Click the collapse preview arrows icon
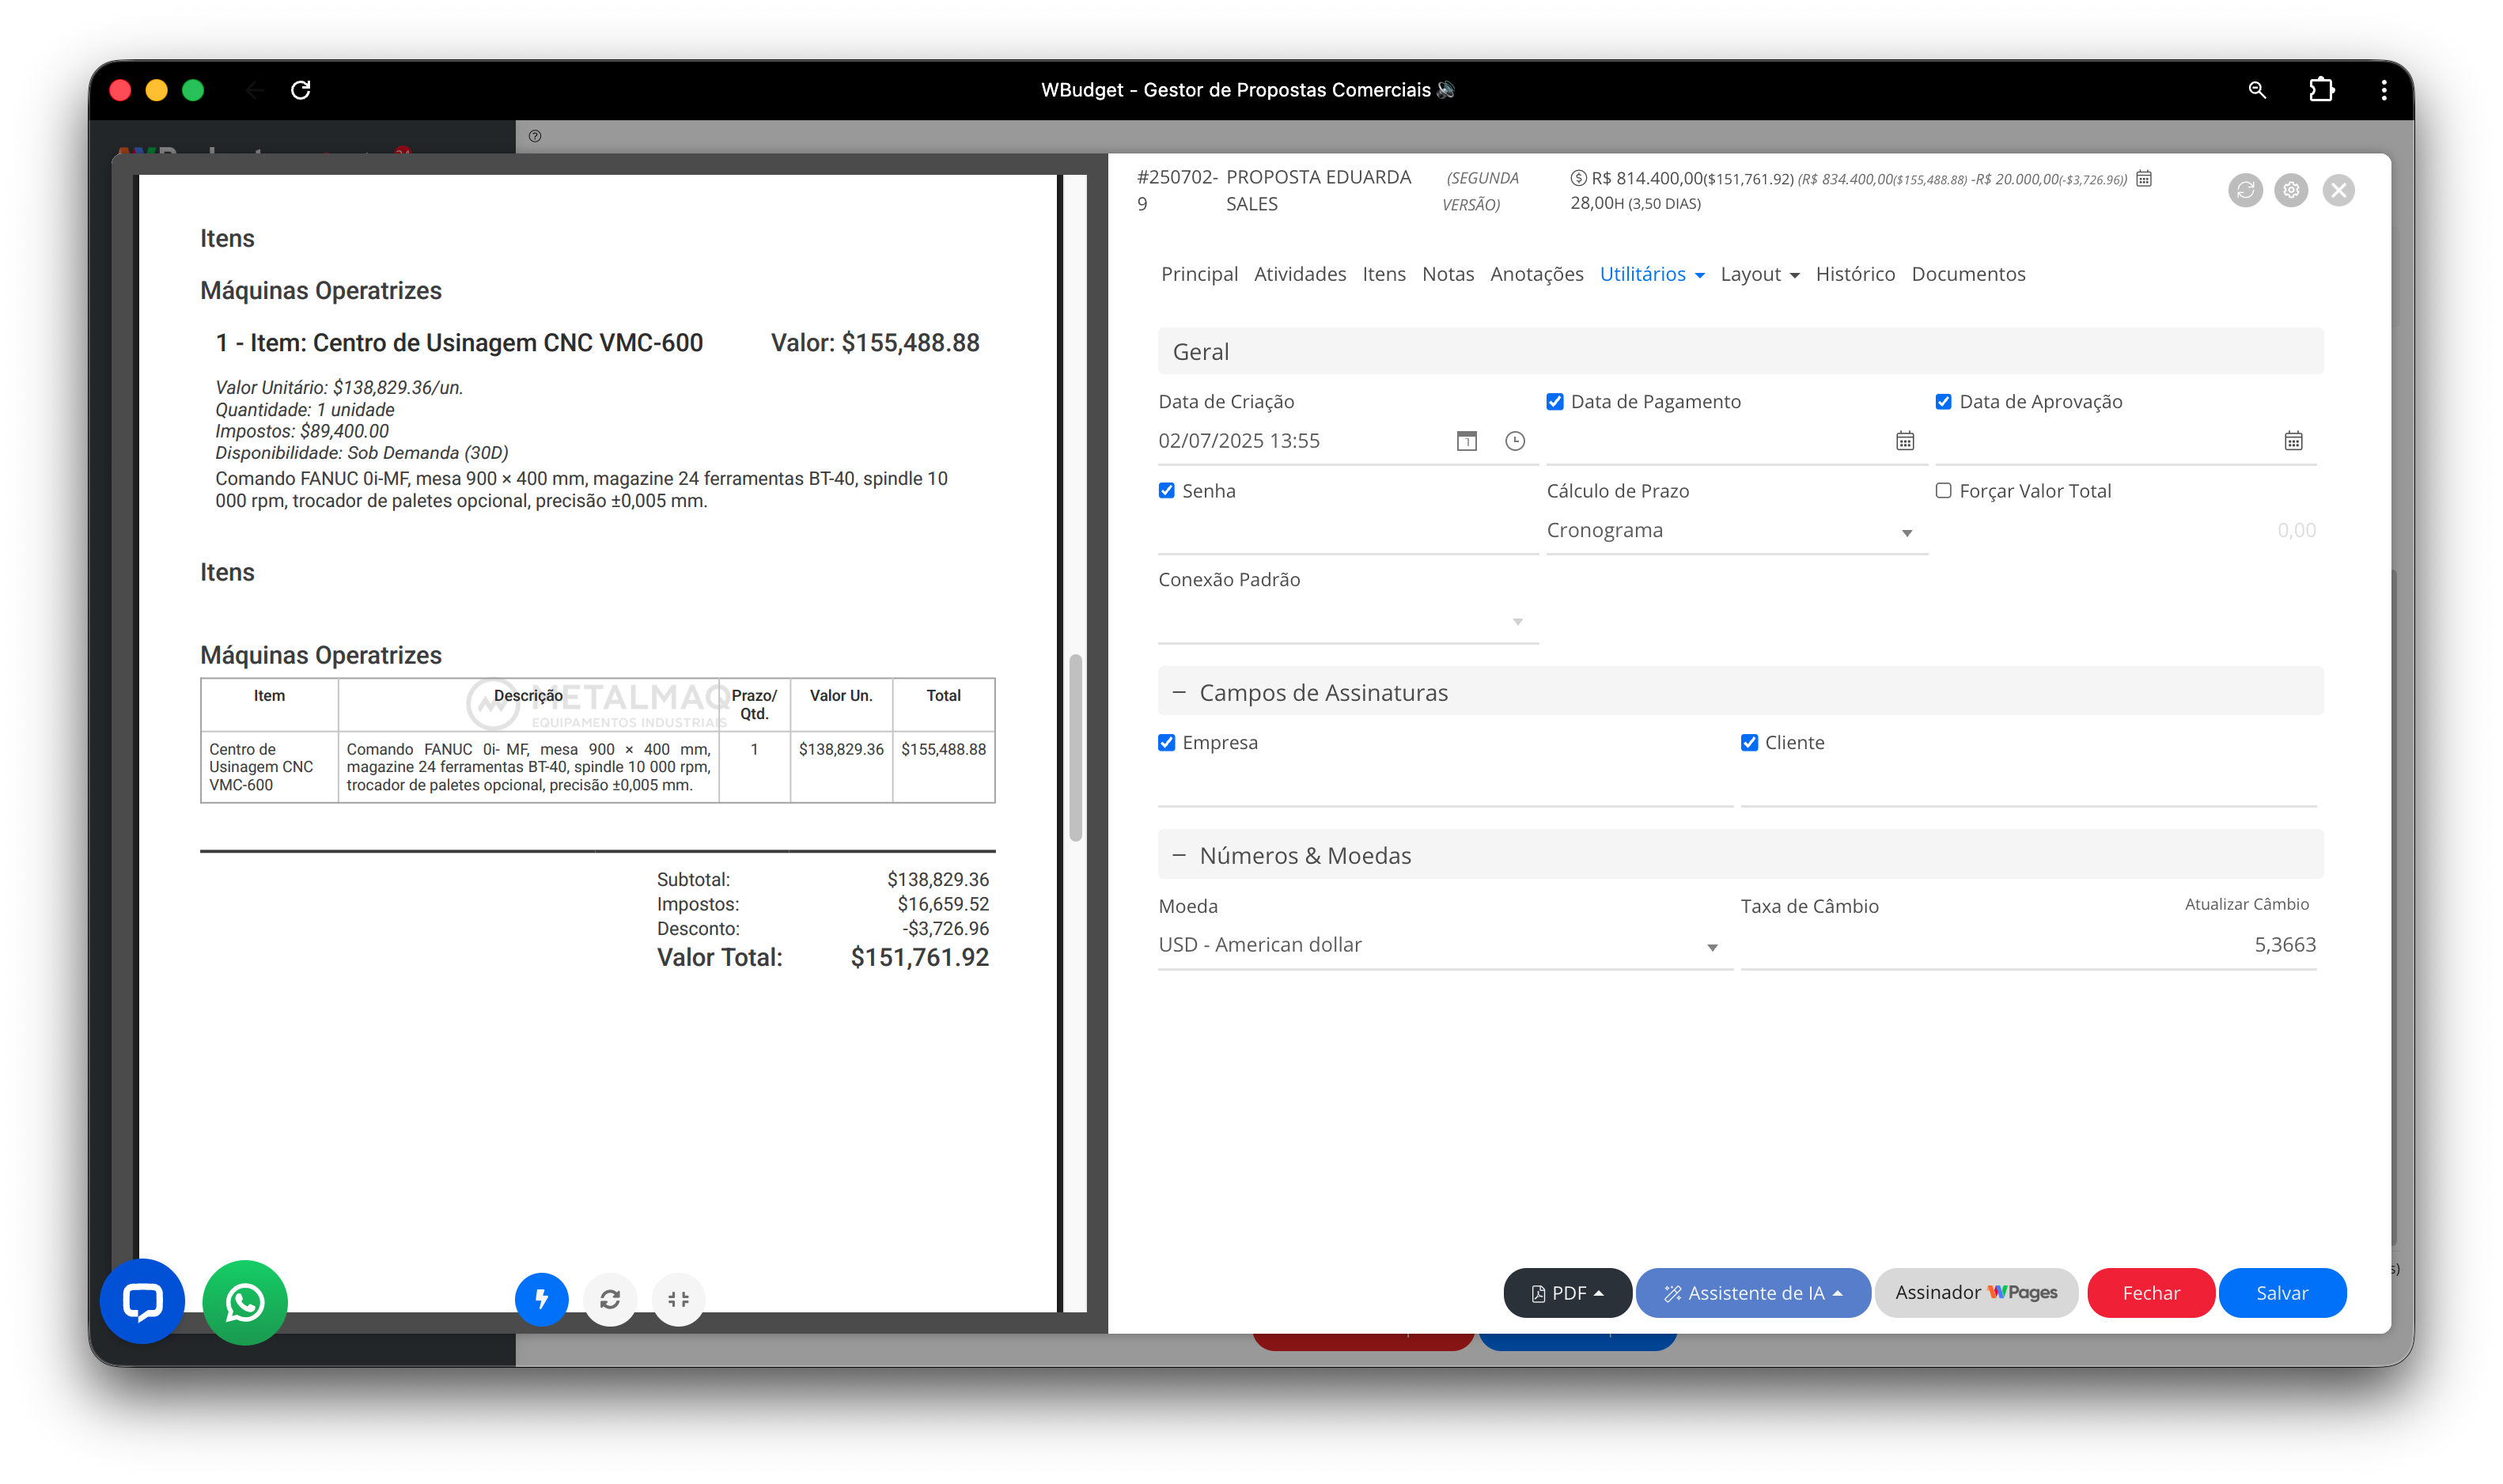Viewport: 2503px width, 1484px height. [x=678, y=1299]
